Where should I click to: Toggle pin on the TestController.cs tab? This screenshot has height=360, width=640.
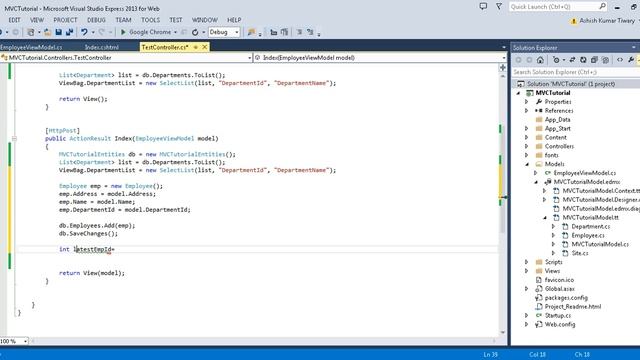[x=196, y=47]
